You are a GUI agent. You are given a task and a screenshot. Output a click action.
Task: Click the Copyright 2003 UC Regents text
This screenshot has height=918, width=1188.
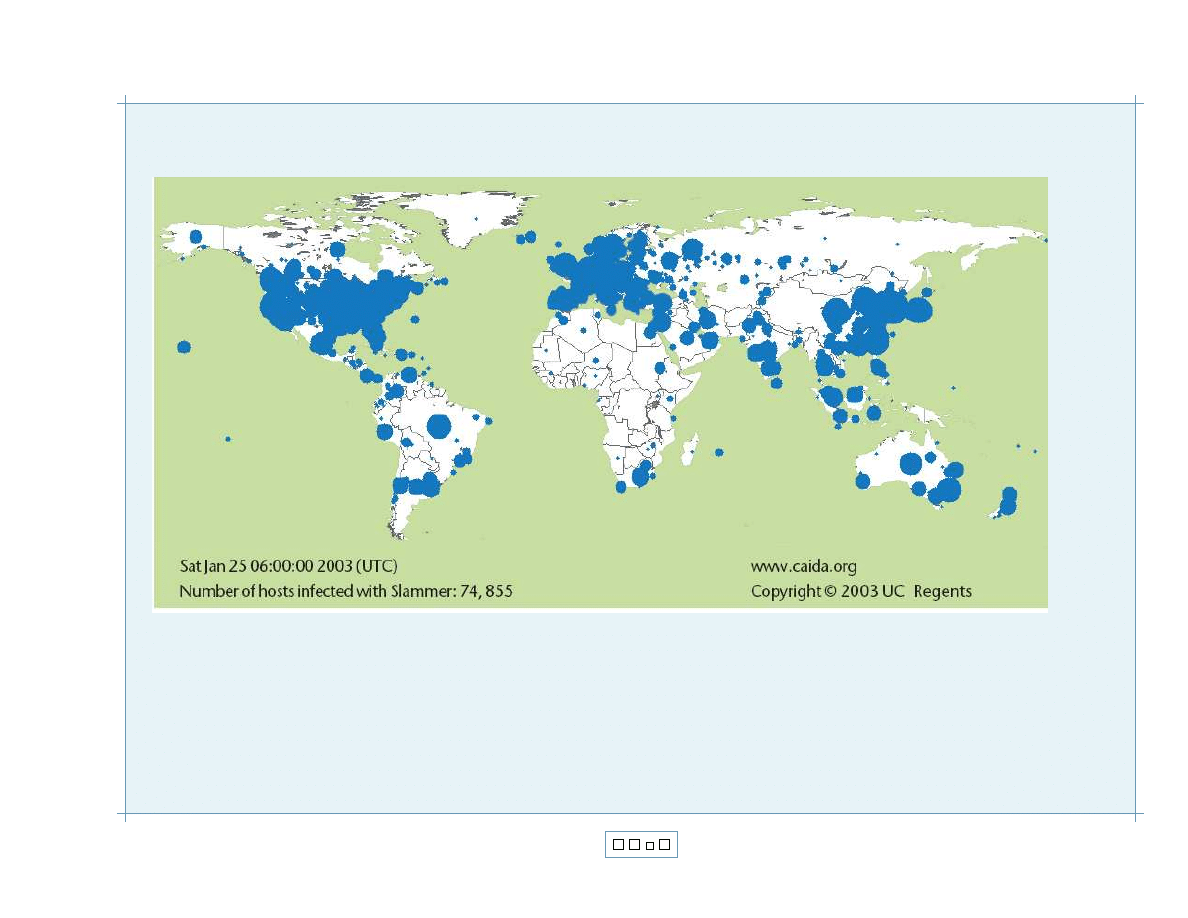pyautogui.click(x=861, y=591)
